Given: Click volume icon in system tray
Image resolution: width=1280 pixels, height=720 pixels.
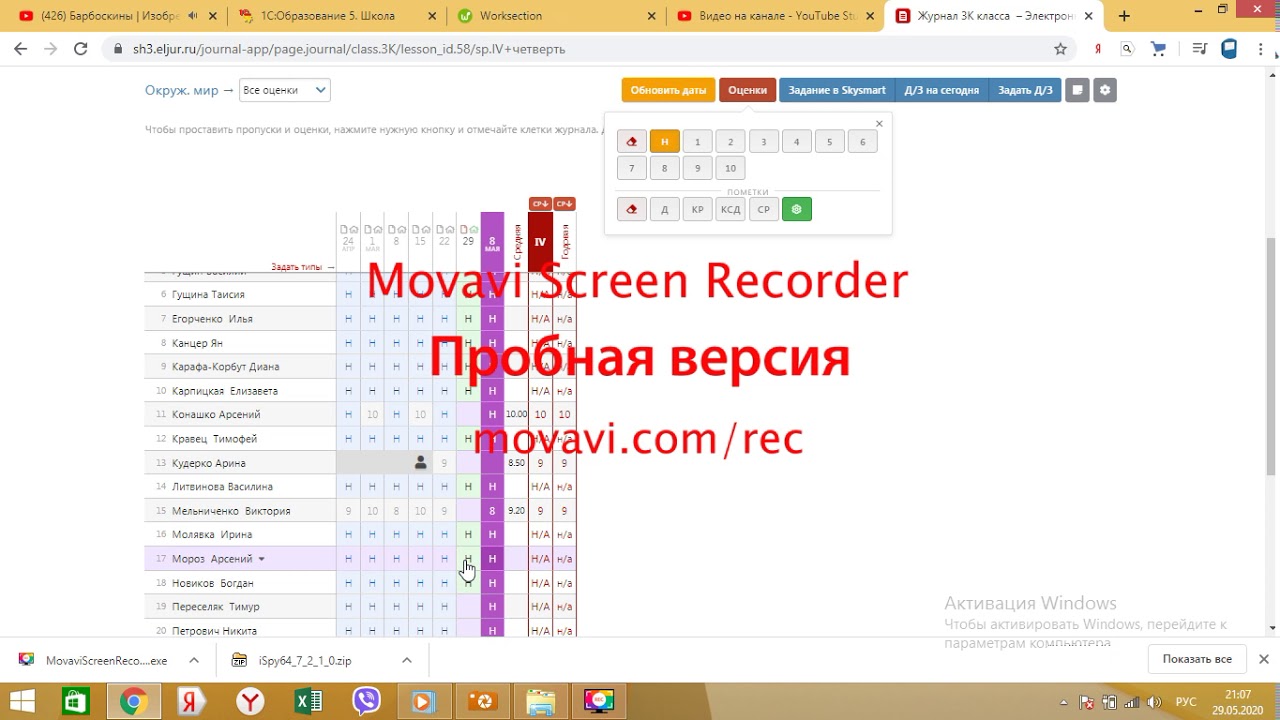Looking at the screenshot, I should pyautogui.click(x=1155, y=702).
